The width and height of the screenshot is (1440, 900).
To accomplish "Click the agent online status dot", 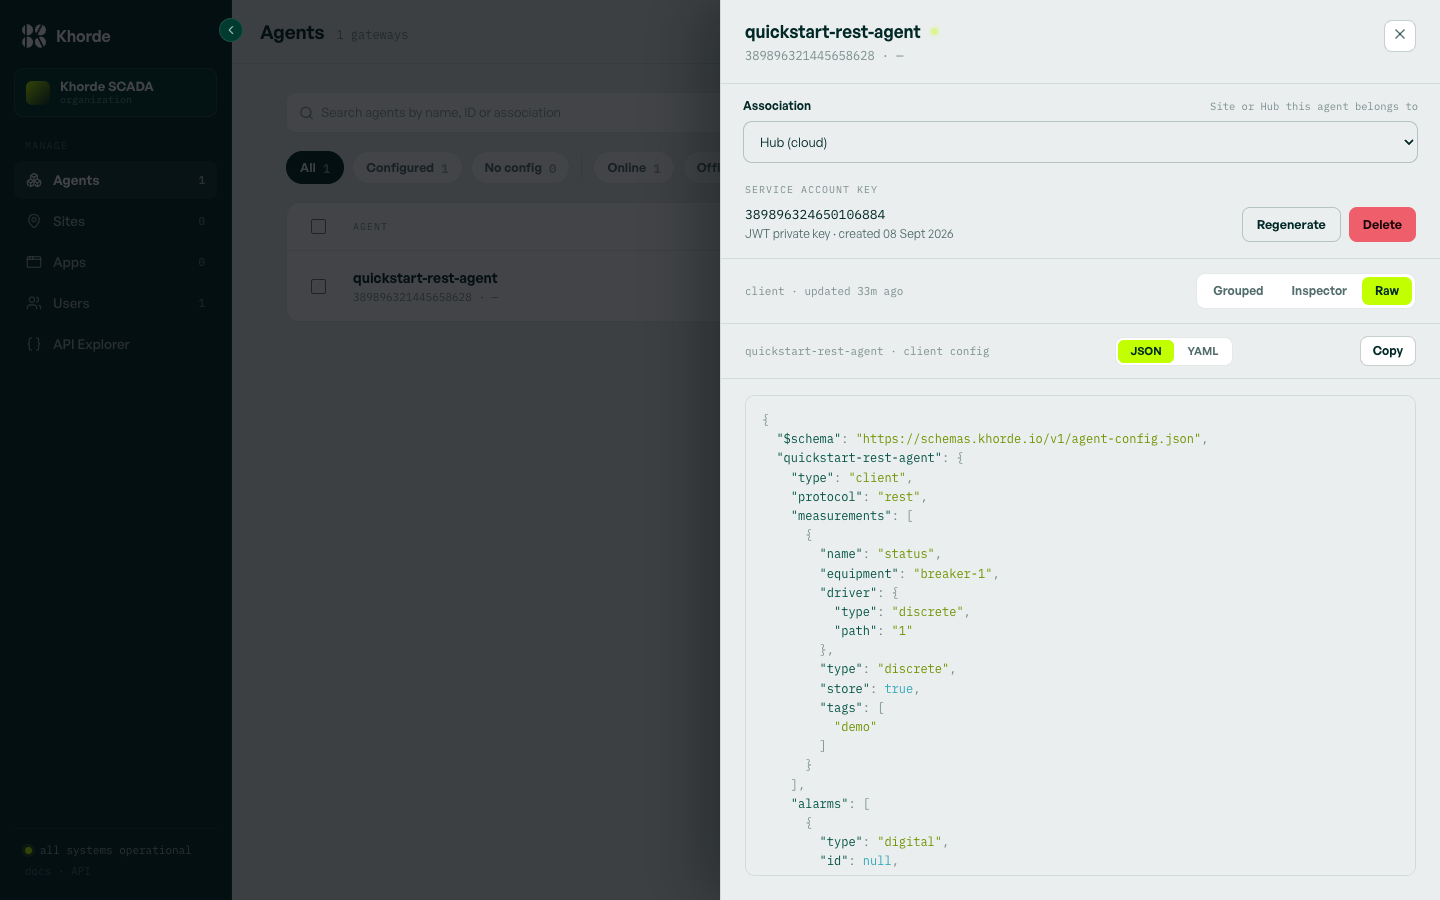I will 935,32.
